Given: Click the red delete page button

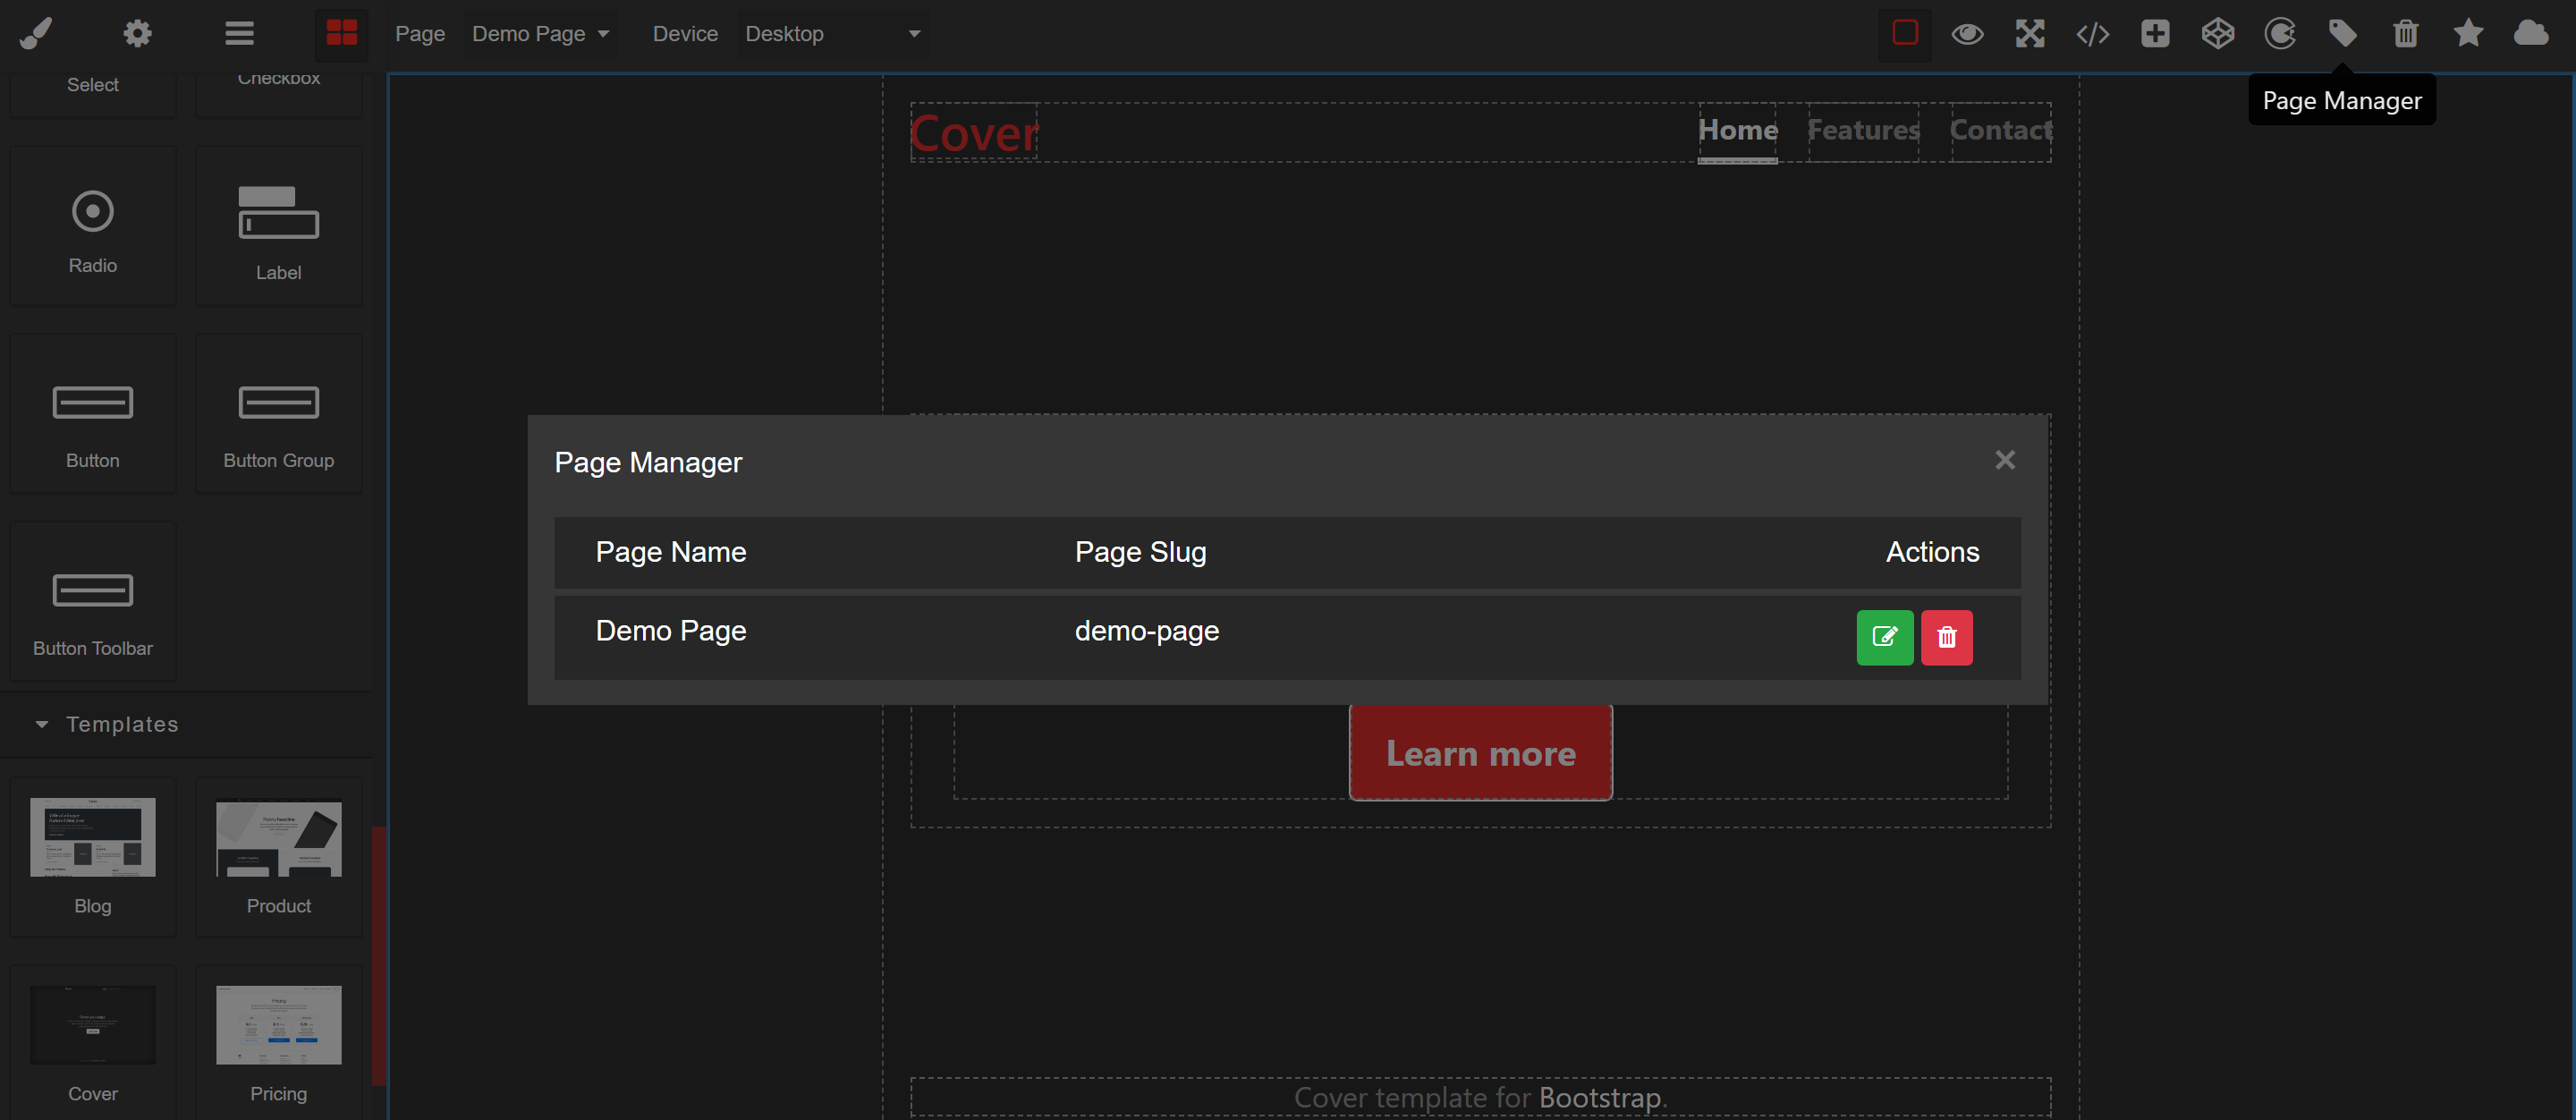Looking at the screenshot, I should pos(1946,637).
